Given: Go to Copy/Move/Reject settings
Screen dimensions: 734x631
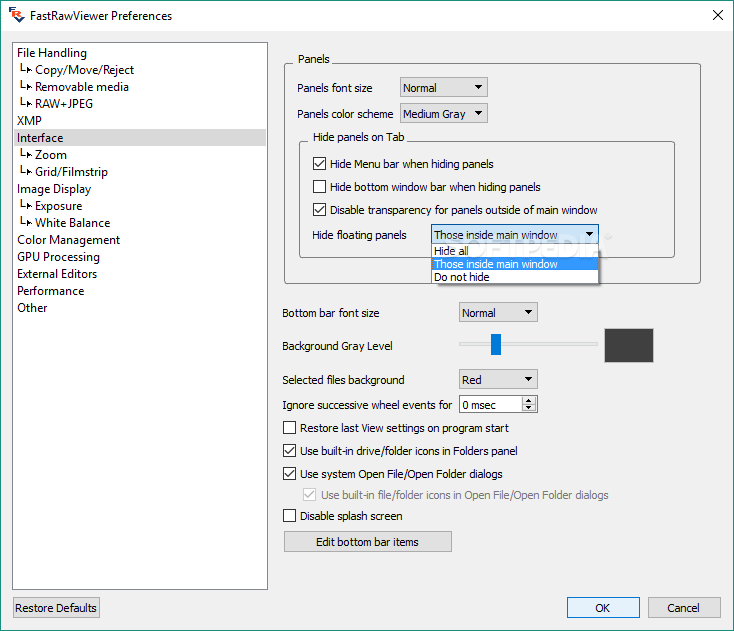Looking at the screenshot, I should point(140,70).
